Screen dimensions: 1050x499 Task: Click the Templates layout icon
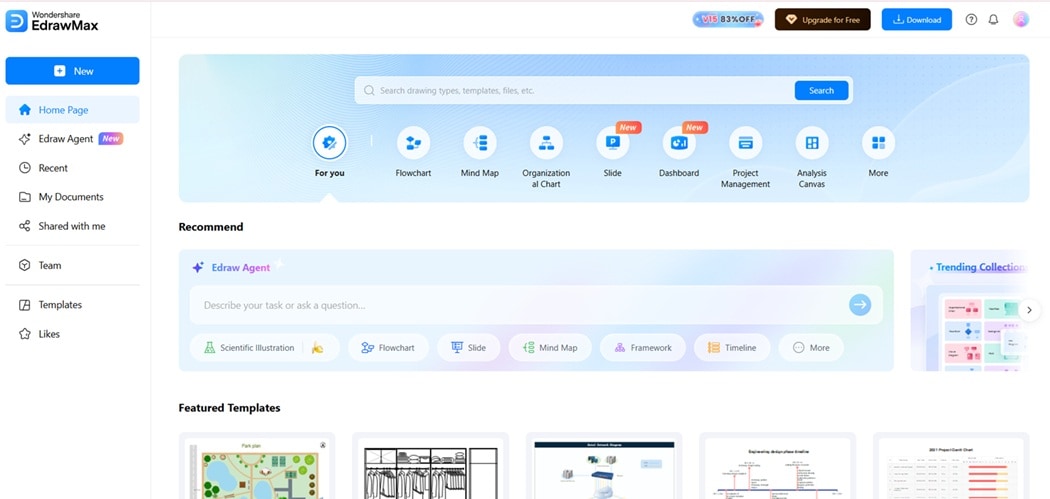pos(25,305)
